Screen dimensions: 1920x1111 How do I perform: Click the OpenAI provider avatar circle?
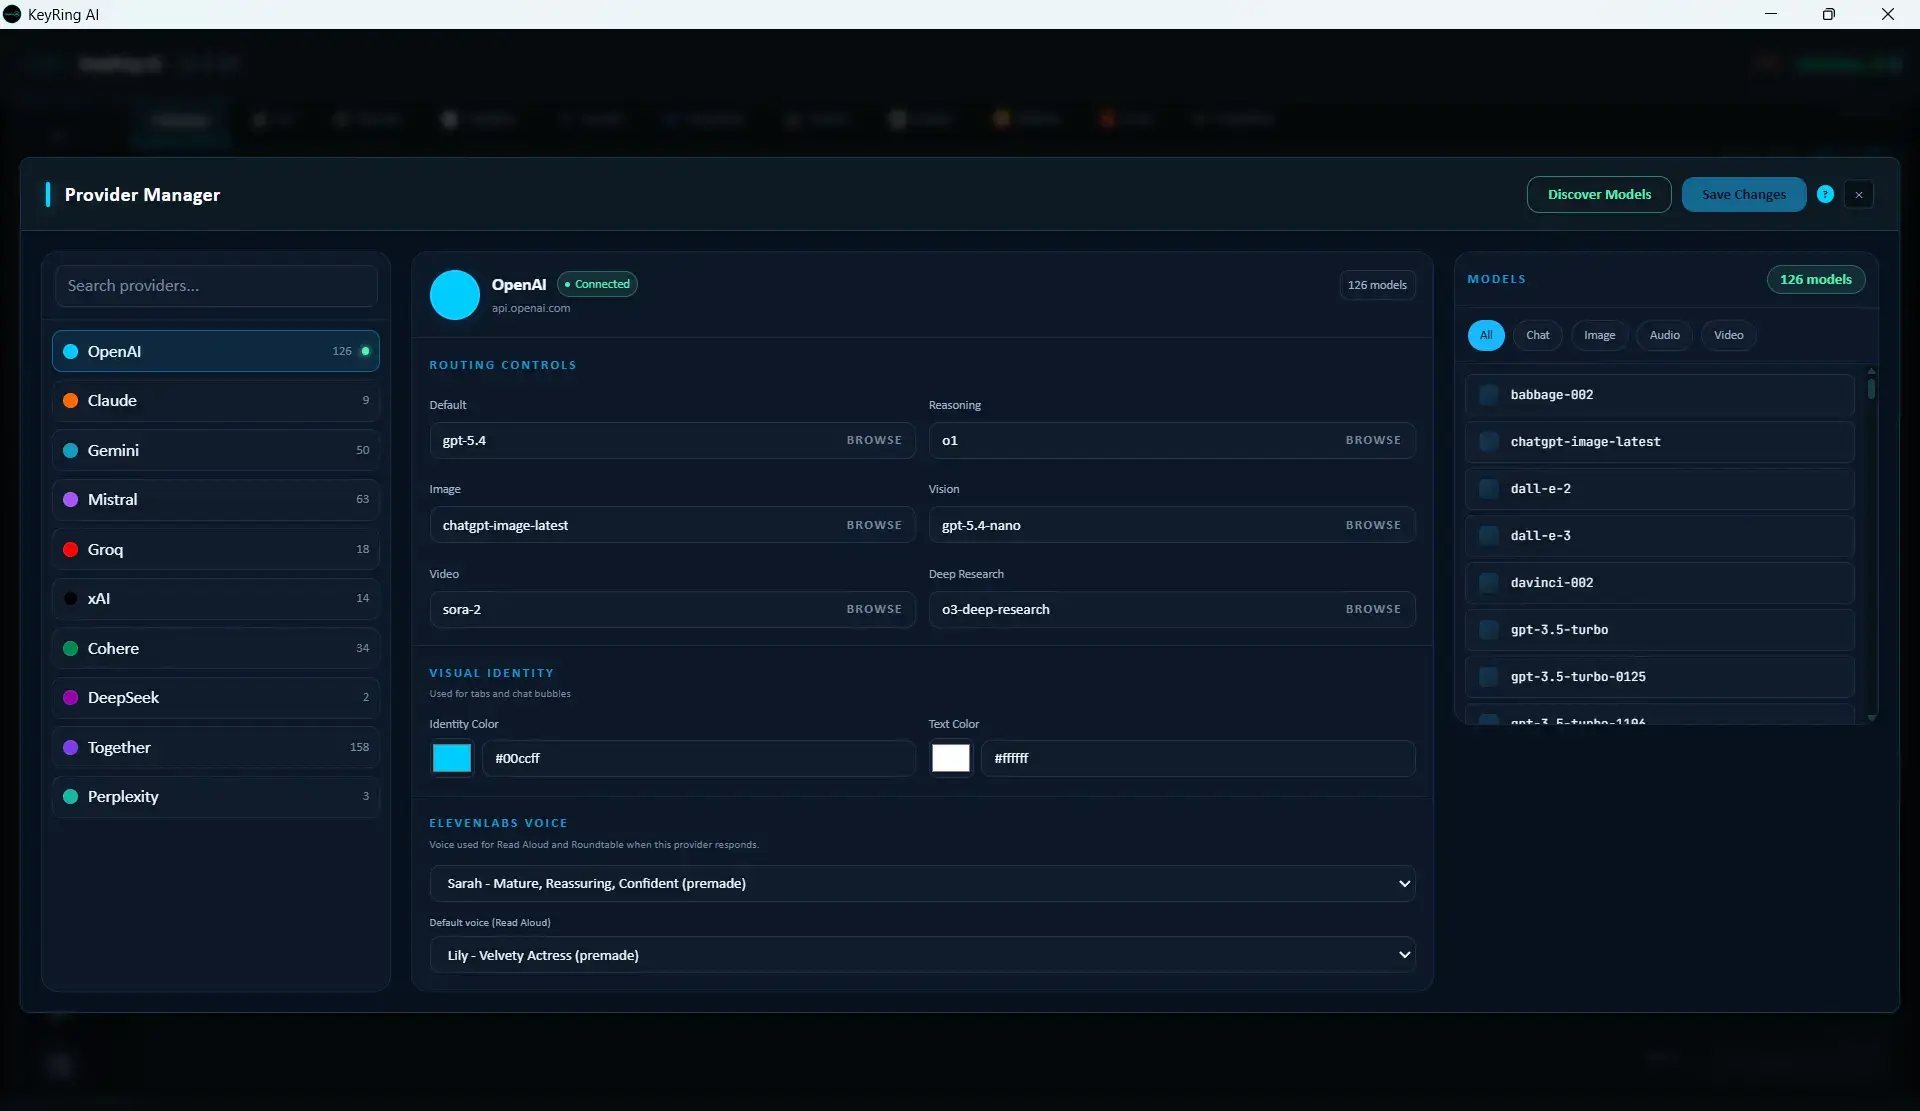click(454, 295)
